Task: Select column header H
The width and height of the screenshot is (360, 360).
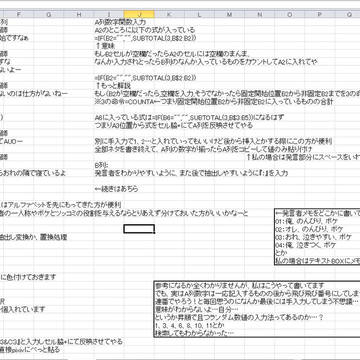Action: pyautogui.click(x=79, y=14)
